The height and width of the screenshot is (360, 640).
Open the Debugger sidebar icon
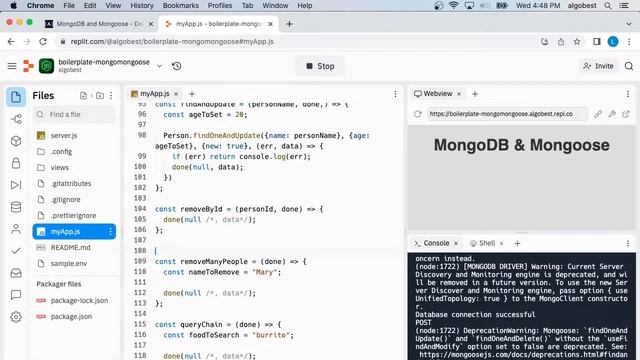point(16,185)
